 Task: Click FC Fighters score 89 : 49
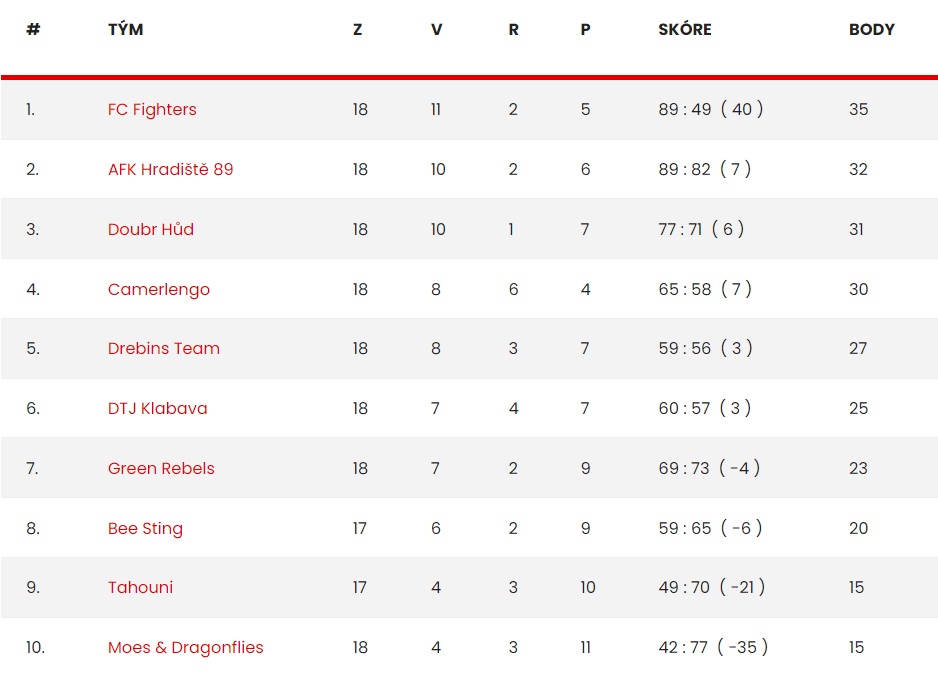click(x=685, y=109)
